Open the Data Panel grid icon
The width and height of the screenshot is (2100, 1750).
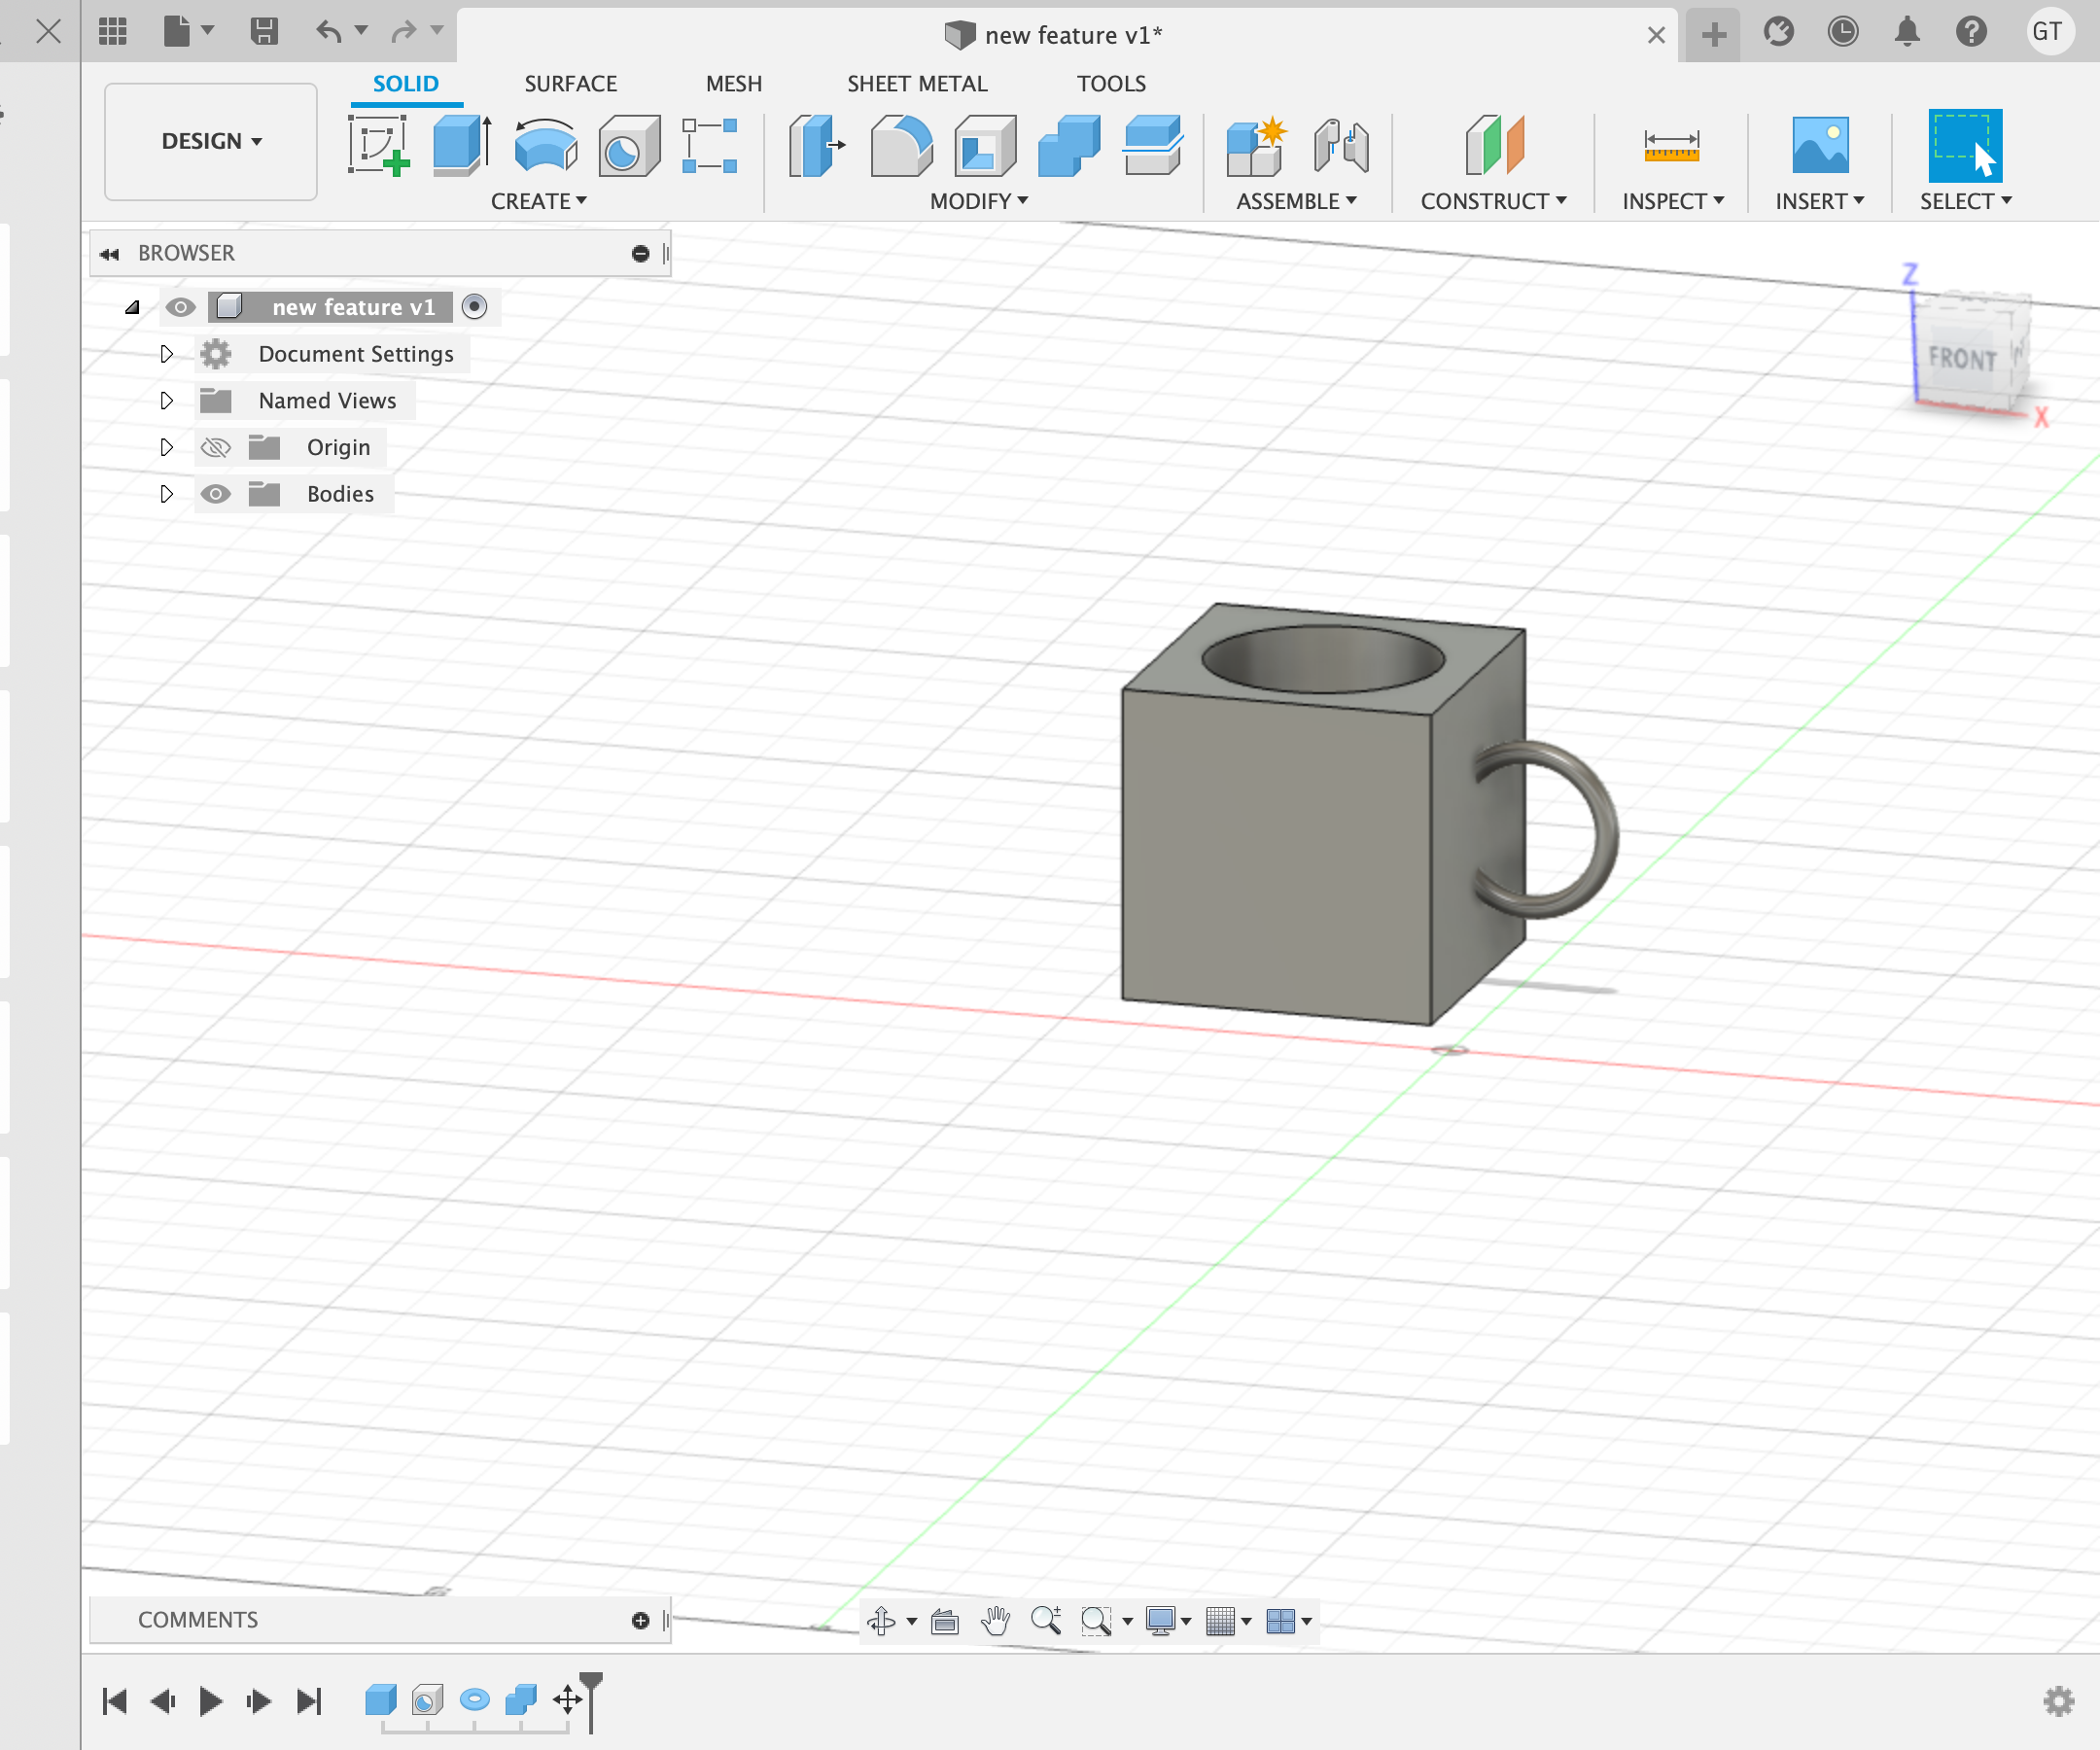pyautogui.click(x=113, y=32)
